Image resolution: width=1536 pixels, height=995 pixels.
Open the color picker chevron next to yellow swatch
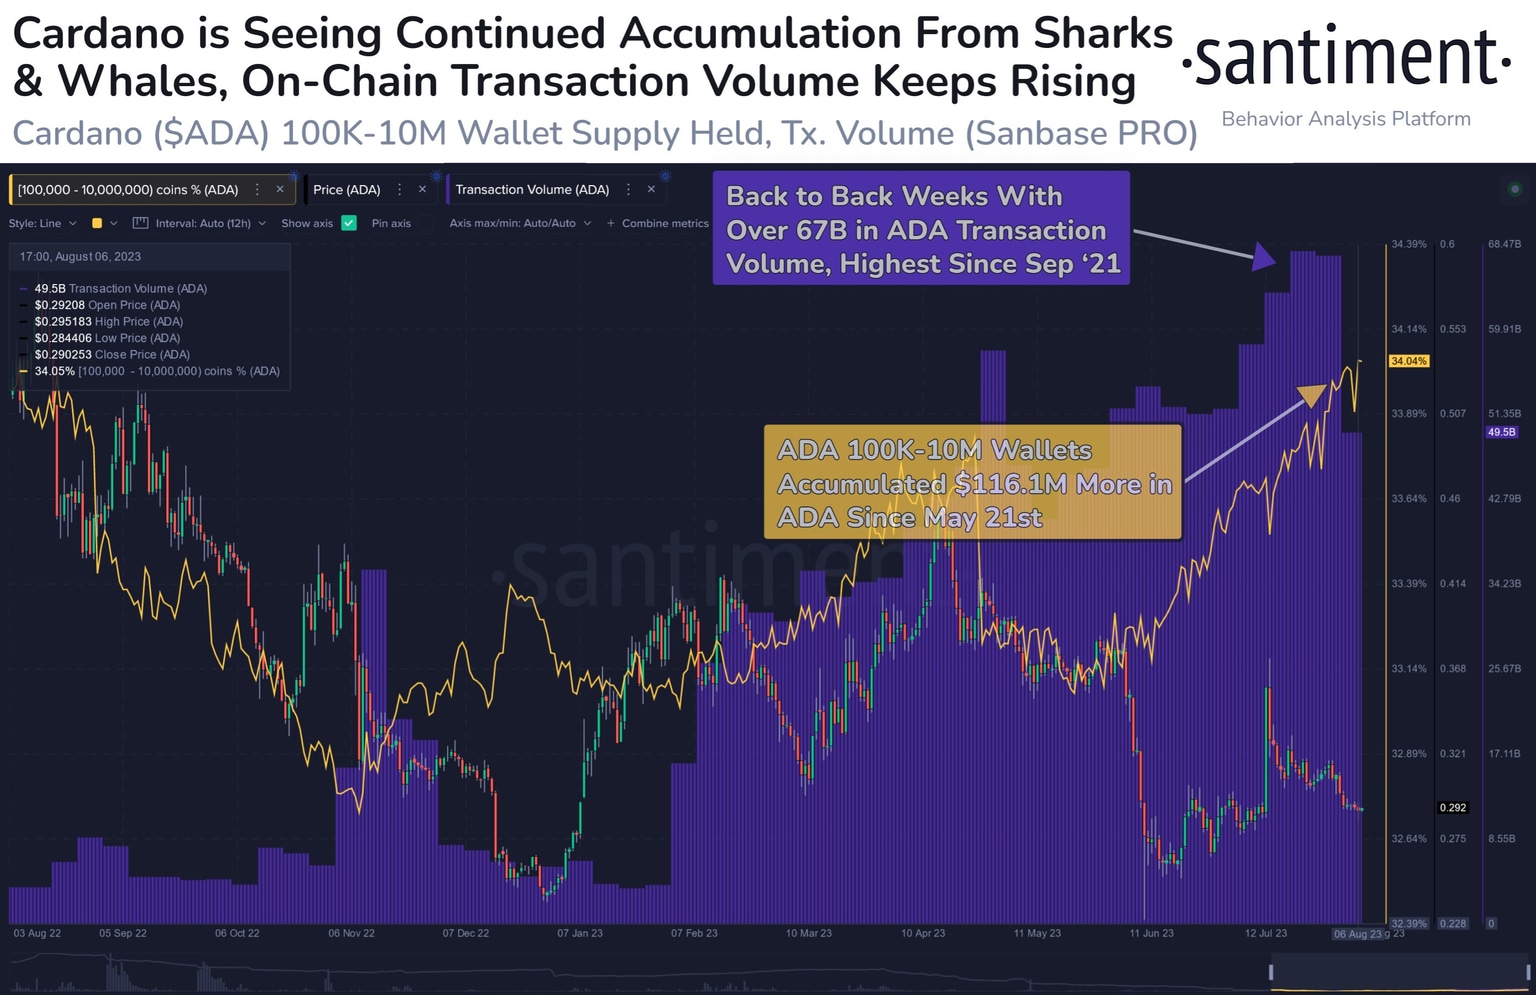pos(113,223)
